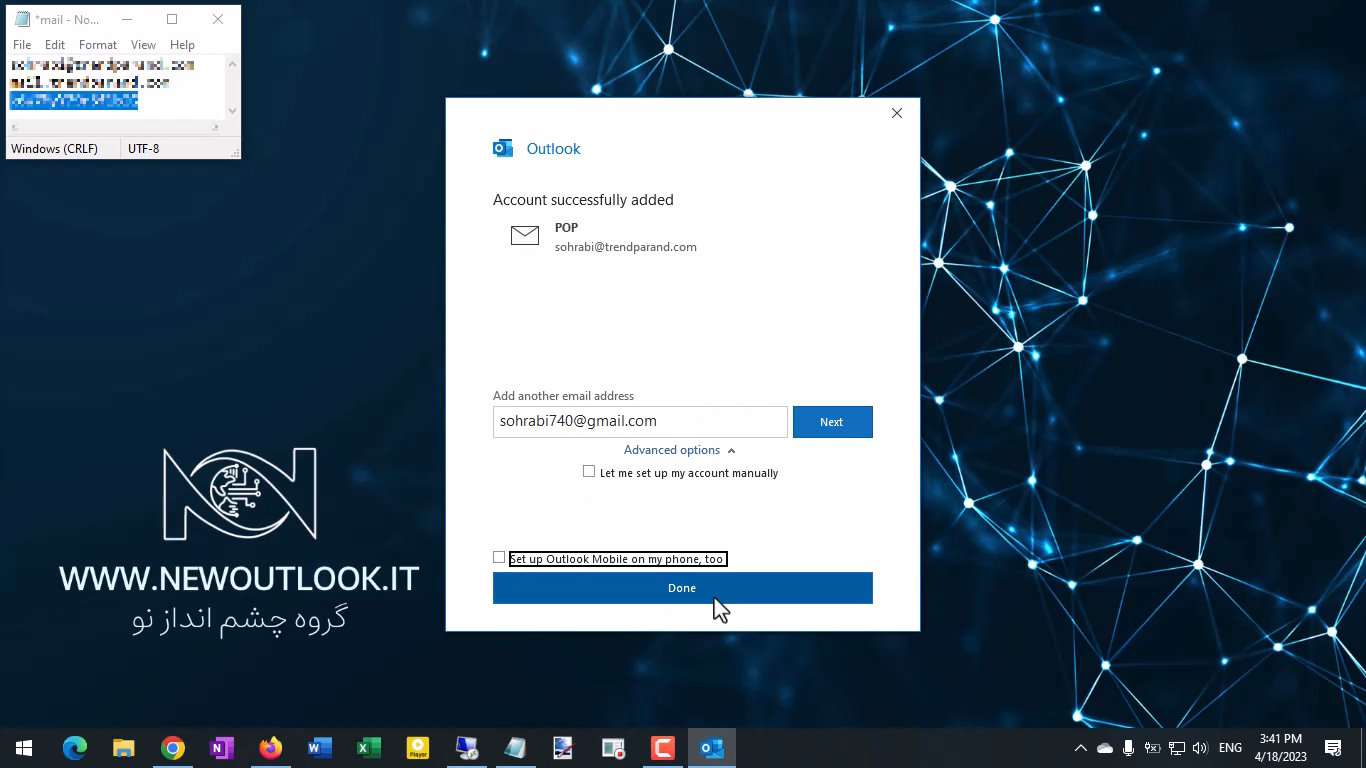Open Microsoft Word from taskbar
1366x768 pixels.
point(320,748)
